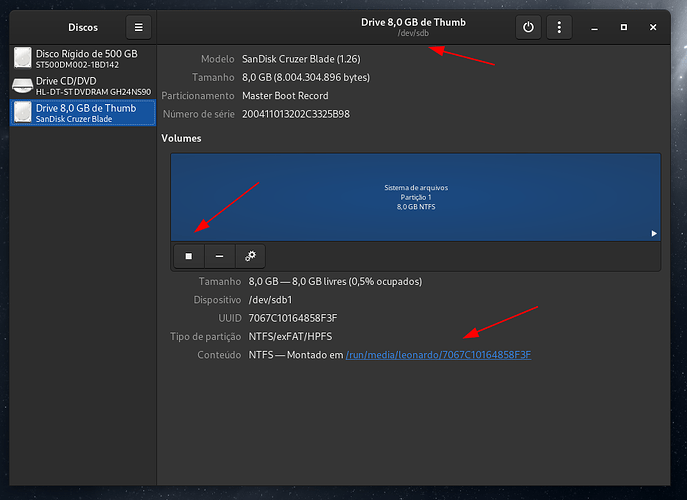Open the drive options kebab menu
The height and width of the screenshot is (500, 687).
559,27
